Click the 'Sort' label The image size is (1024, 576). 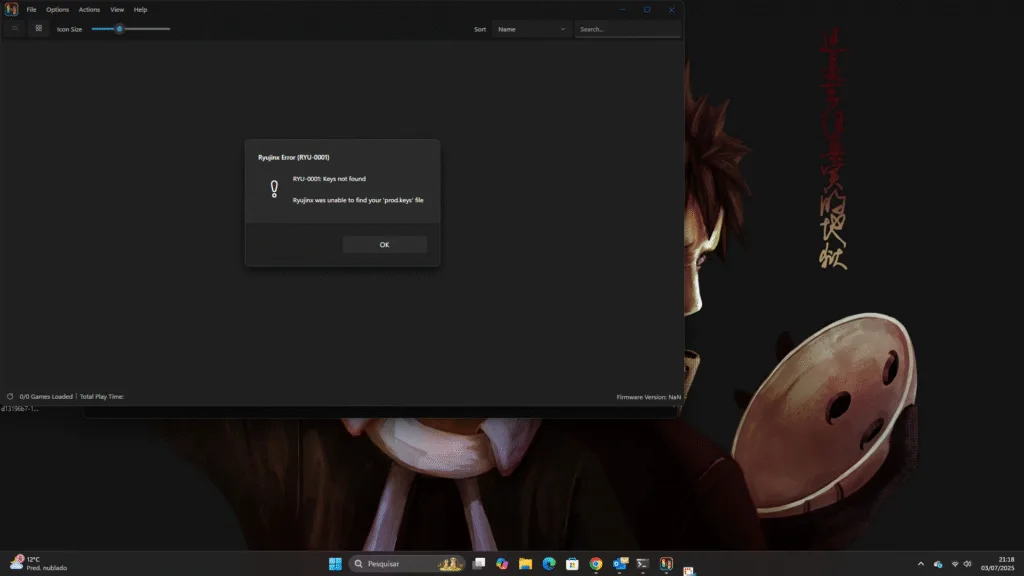(480, 29)
